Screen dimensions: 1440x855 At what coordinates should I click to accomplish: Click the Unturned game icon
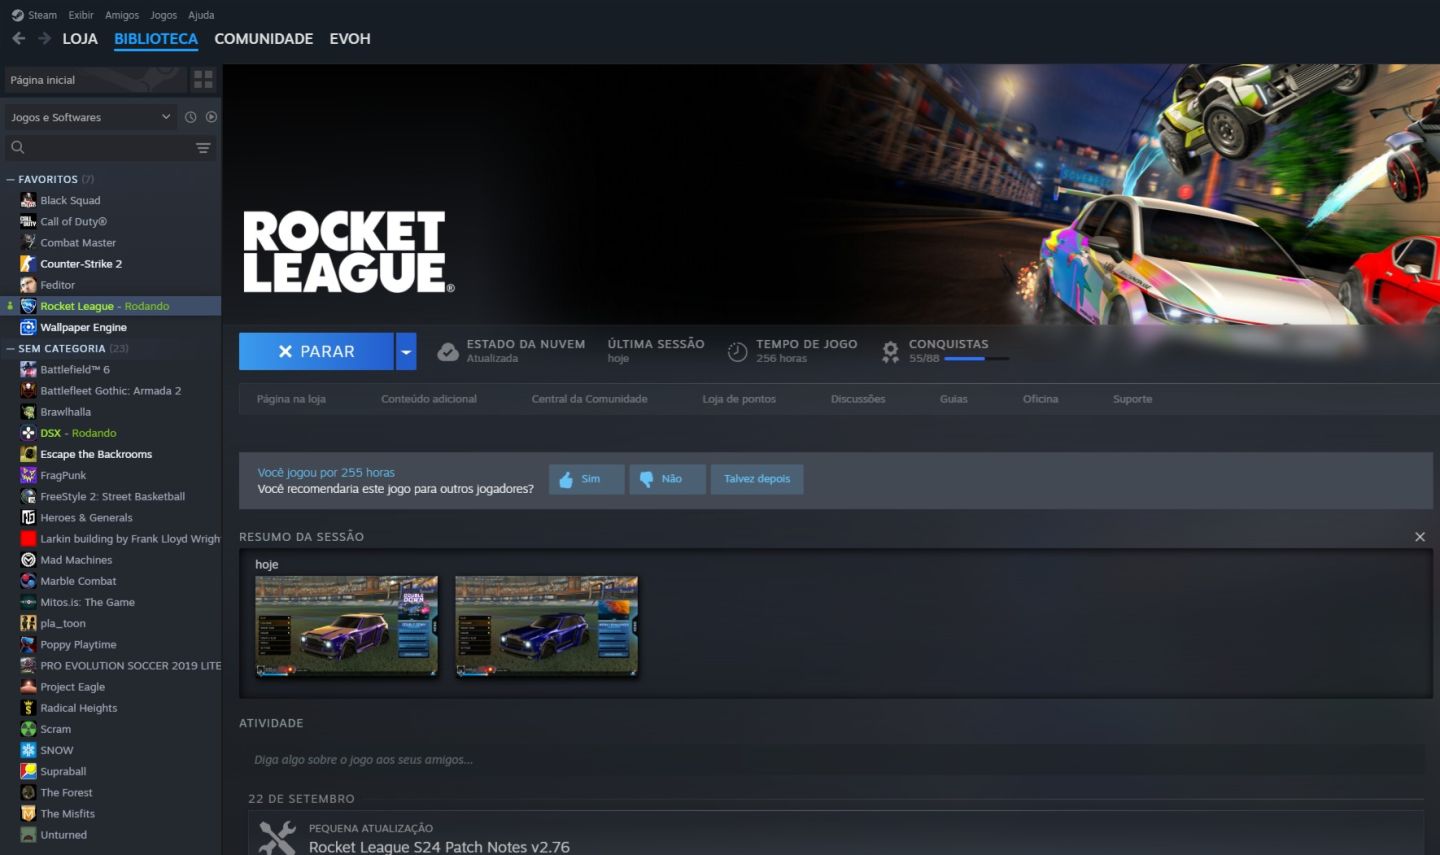[28, 835]
